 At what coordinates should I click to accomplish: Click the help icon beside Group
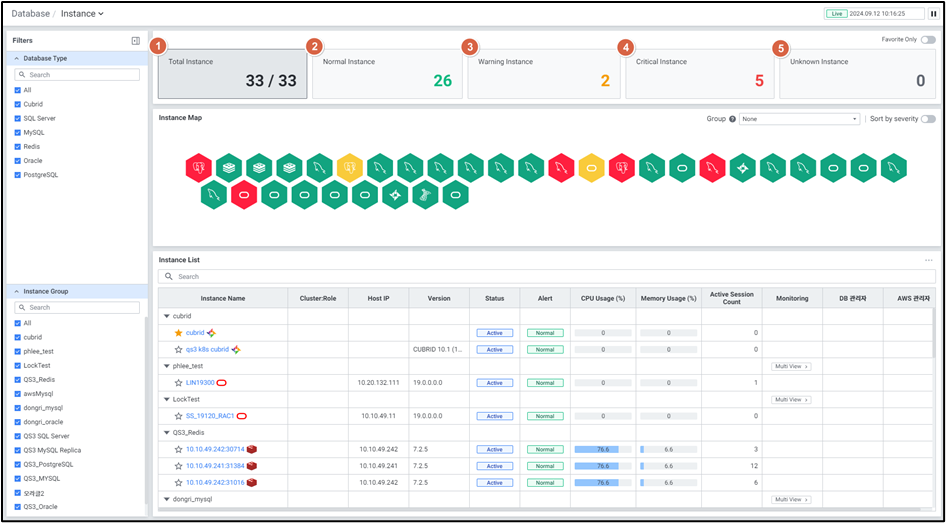pos(732,119)
